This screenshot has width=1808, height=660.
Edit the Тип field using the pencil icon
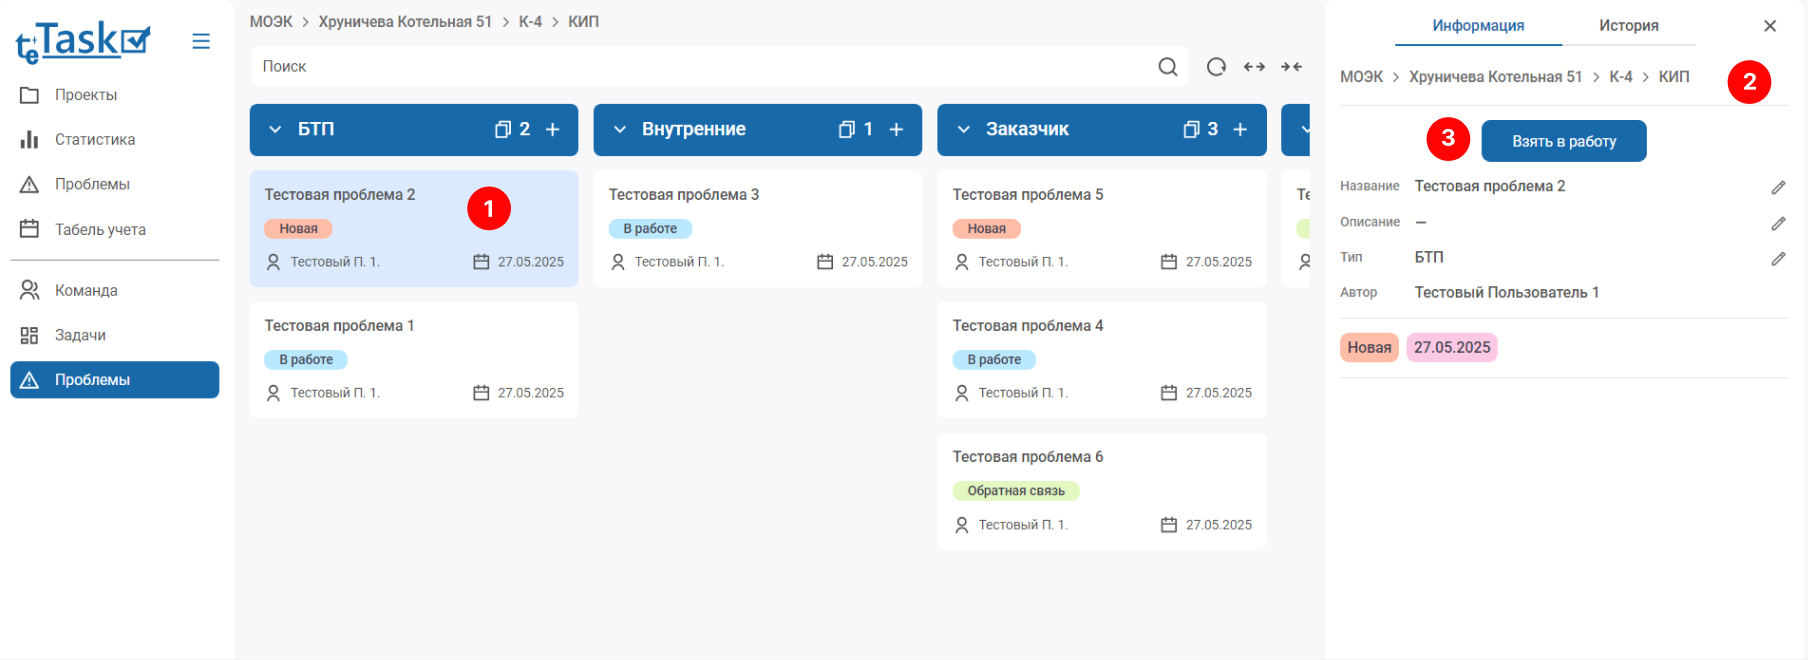tap(1778, 258)
